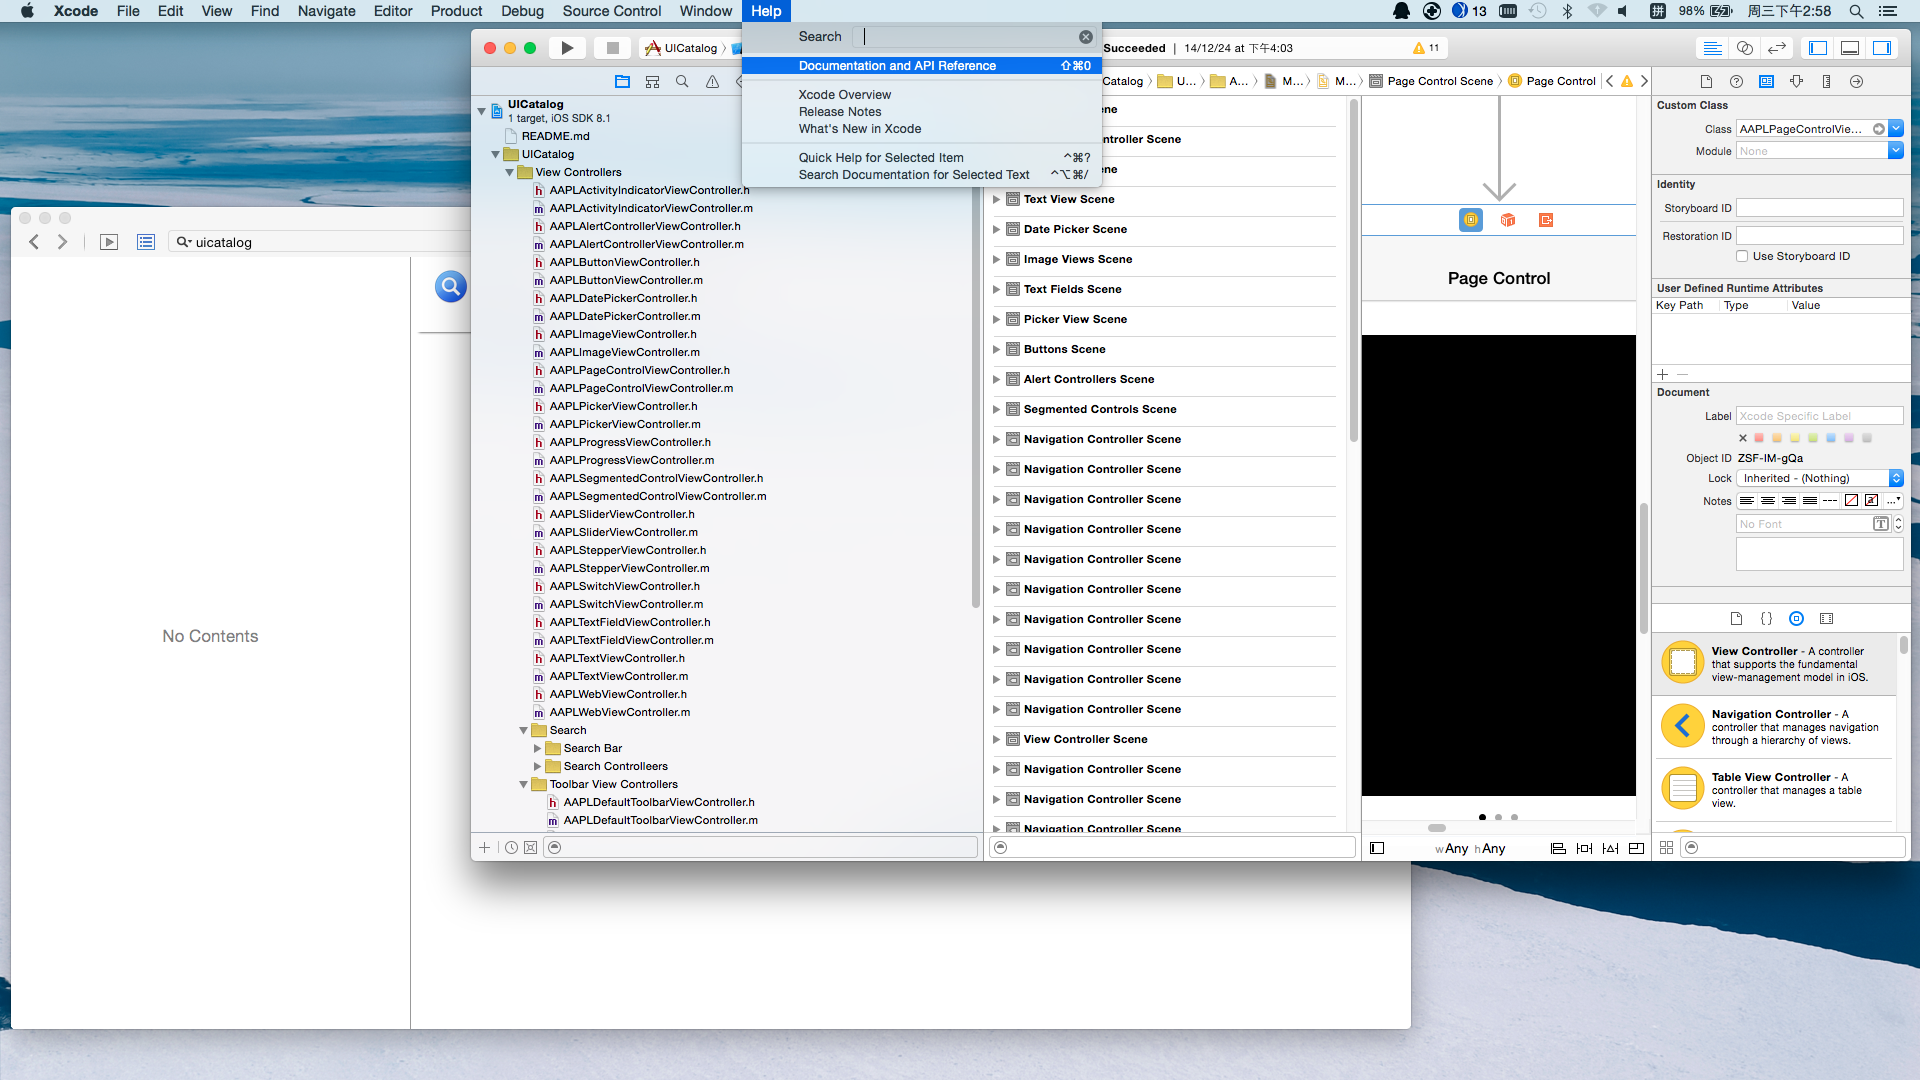The image size is (1920, 1080).
Task: Show the Project navigator
Action: (622, 82)
